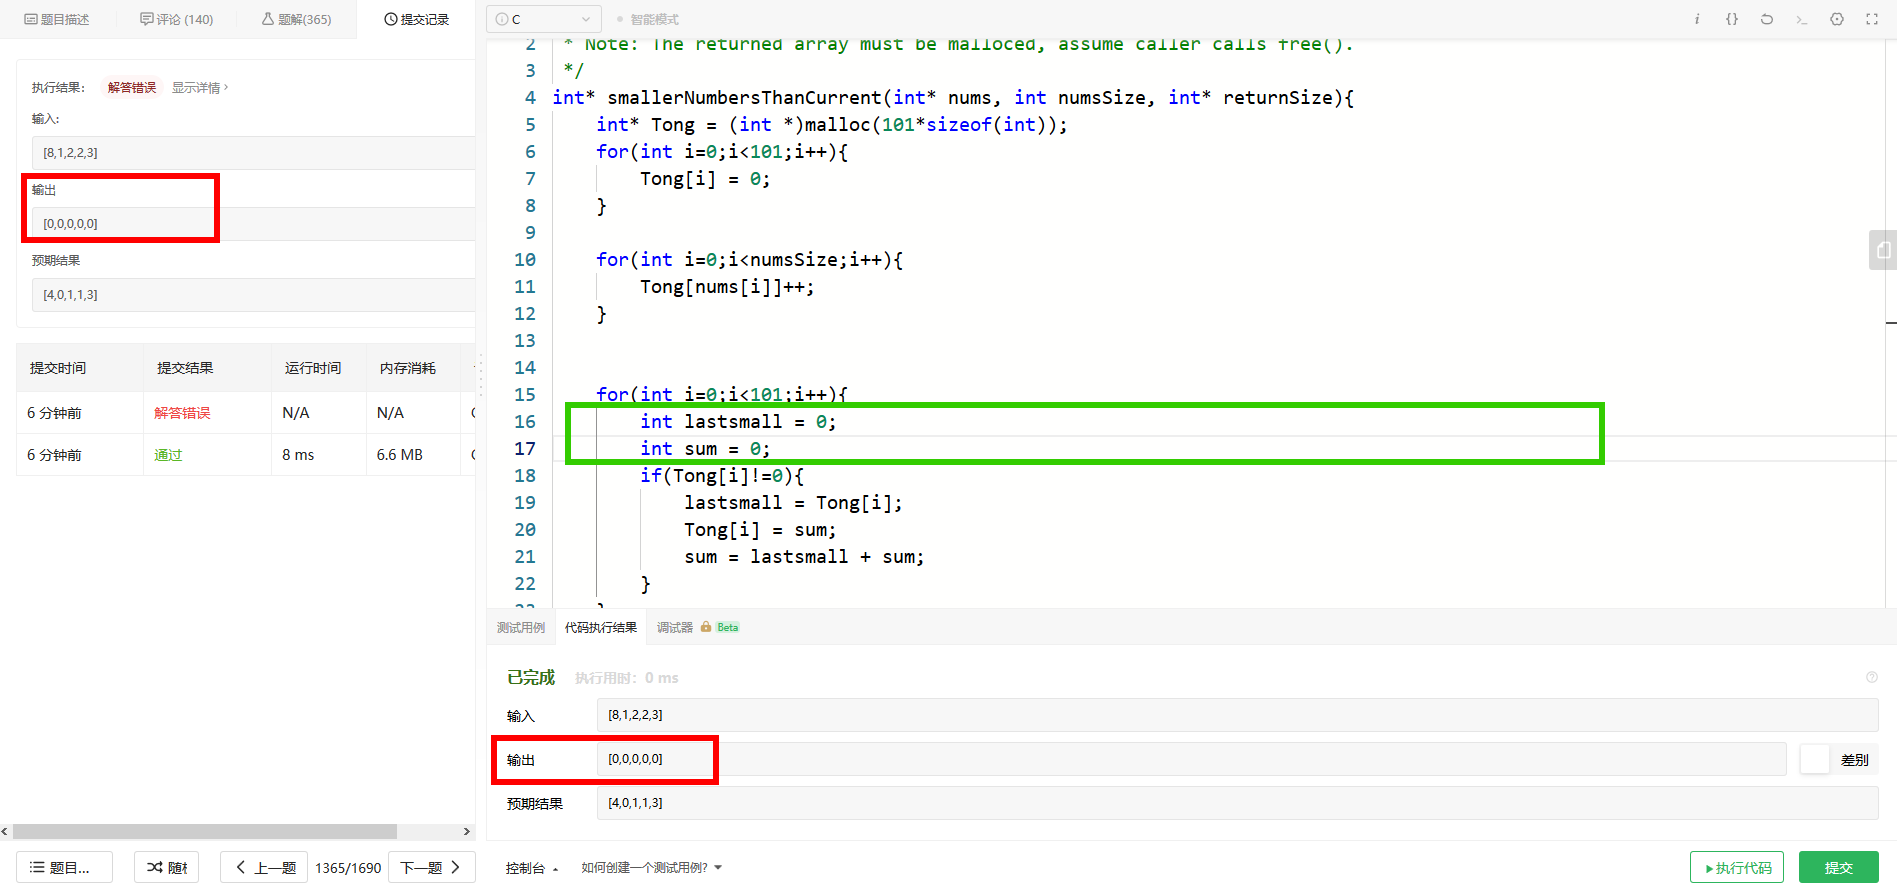Viewport: 1897px width, 889px height.
Task: Click the 预期结果 field [4,0,1,1,3] at bottom
Action: 1237,803
